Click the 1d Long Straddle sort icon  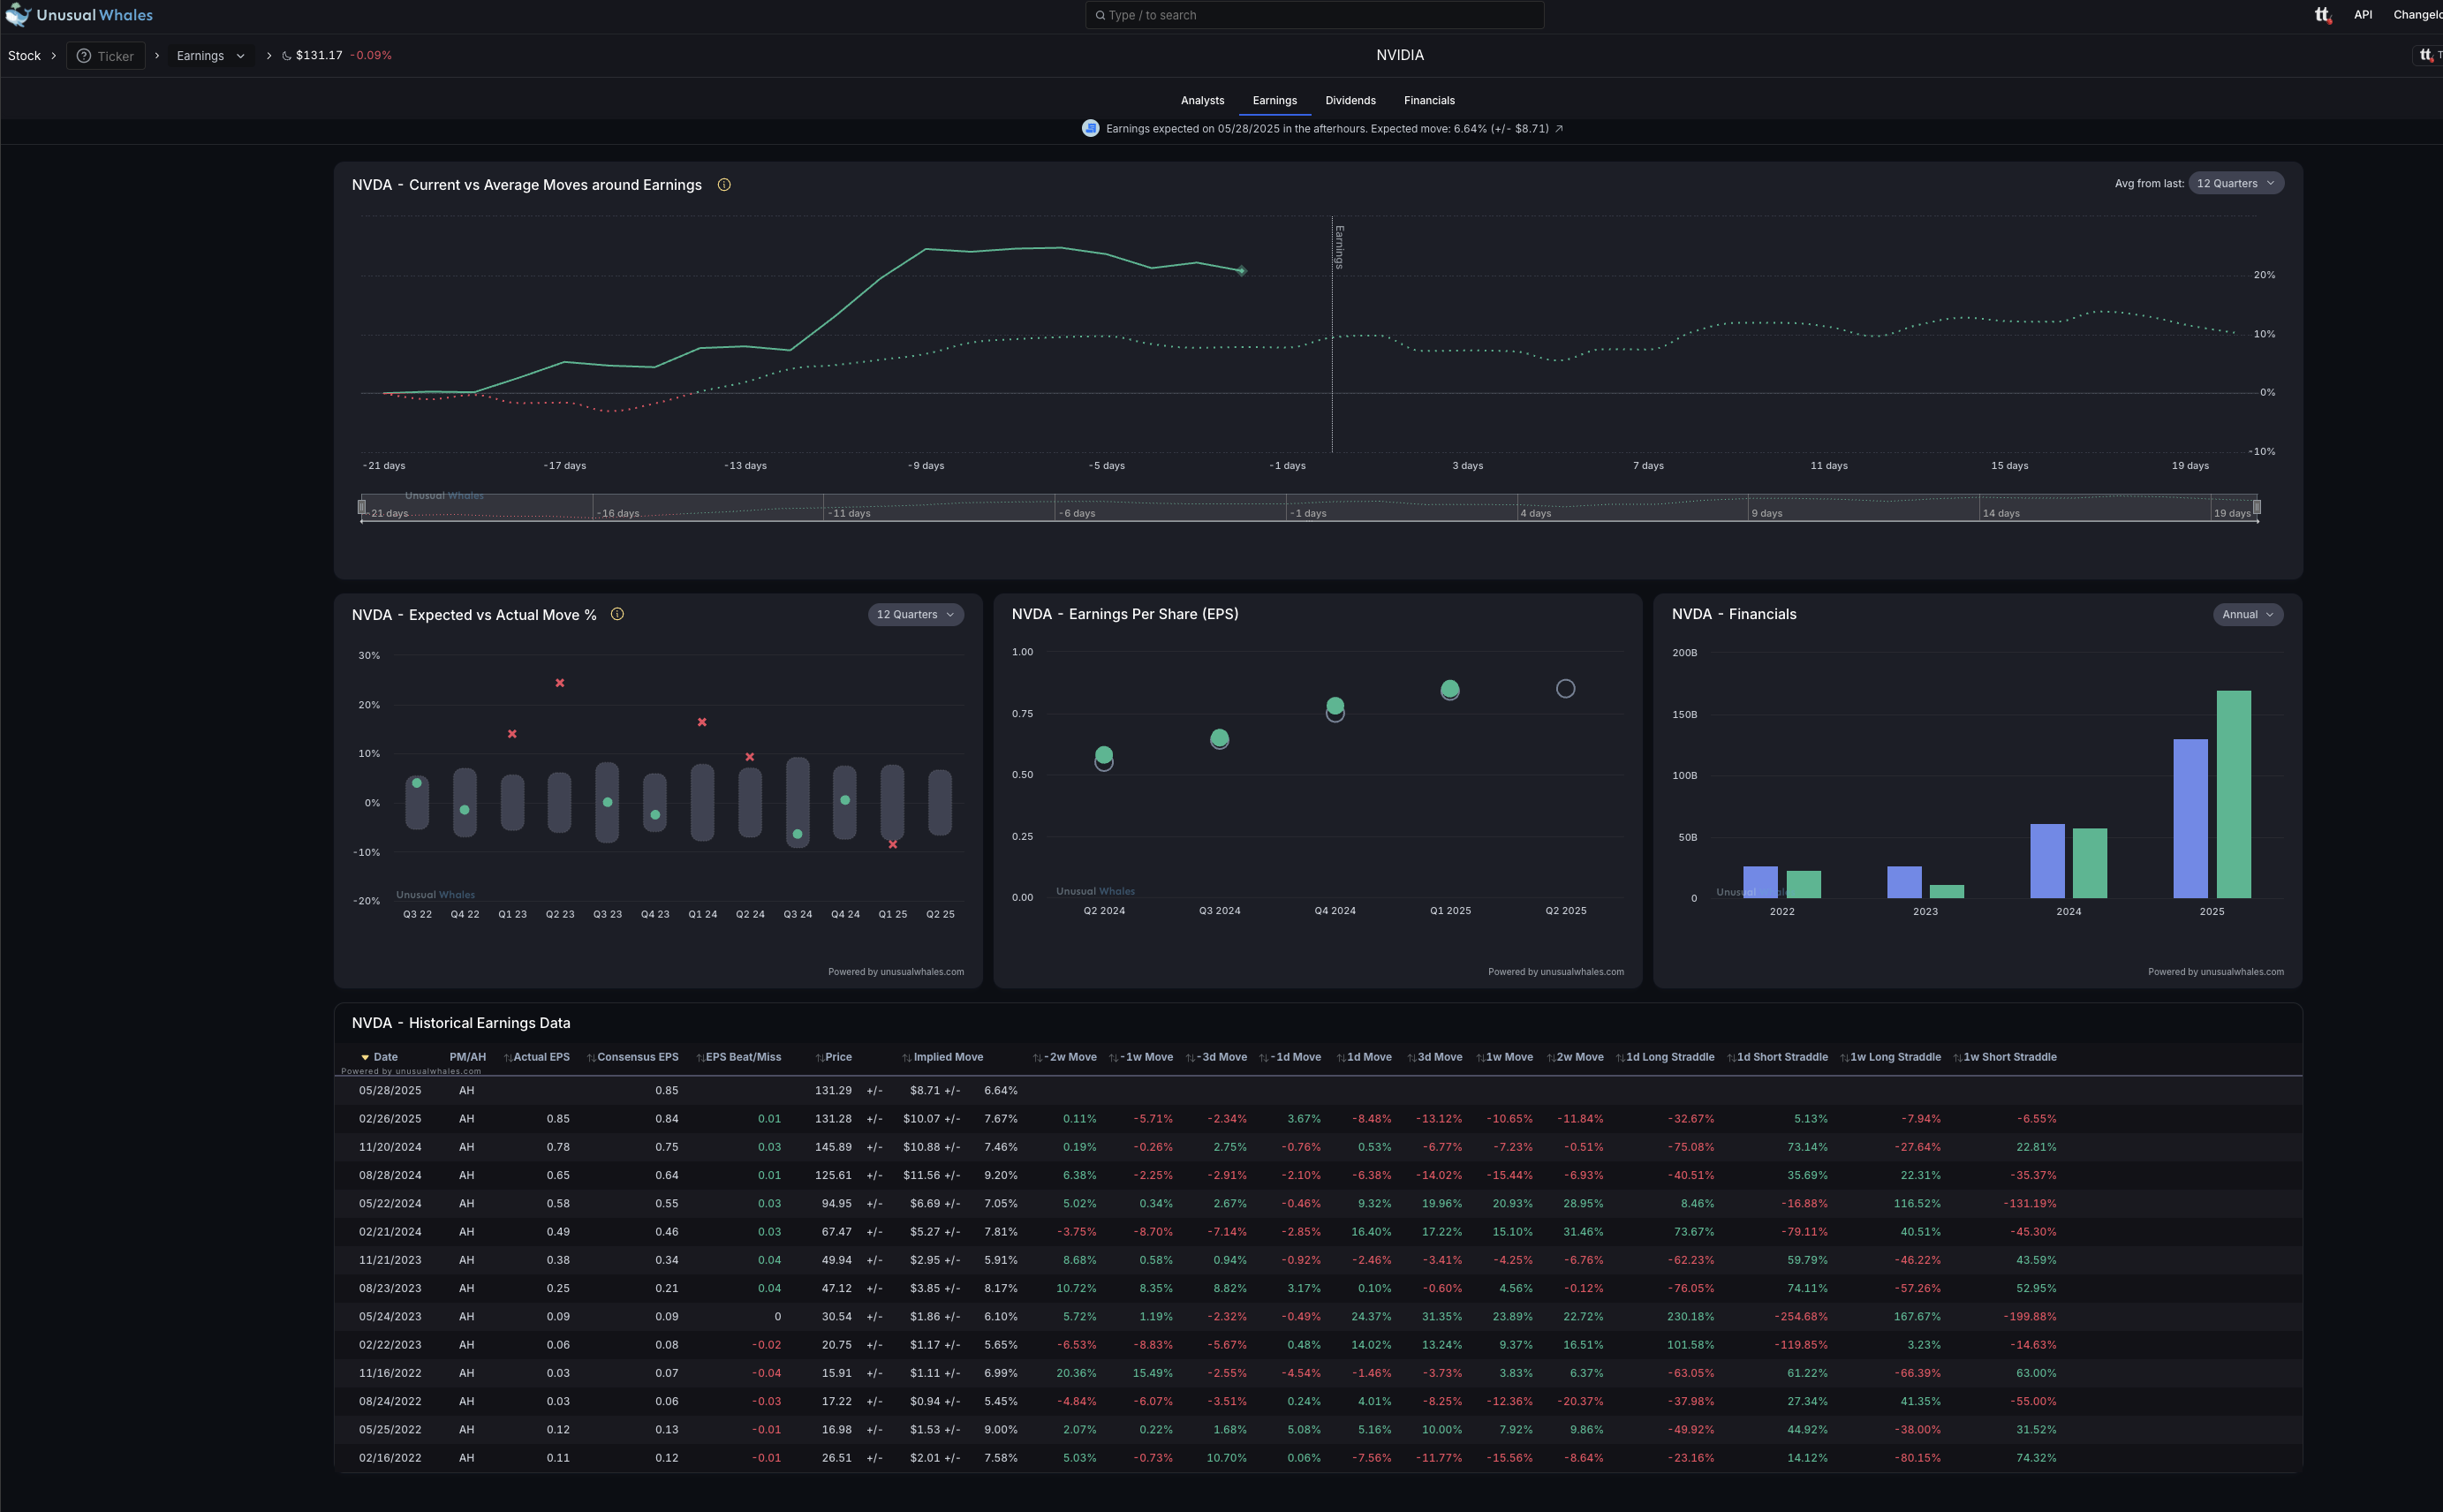(1621, 1057)
